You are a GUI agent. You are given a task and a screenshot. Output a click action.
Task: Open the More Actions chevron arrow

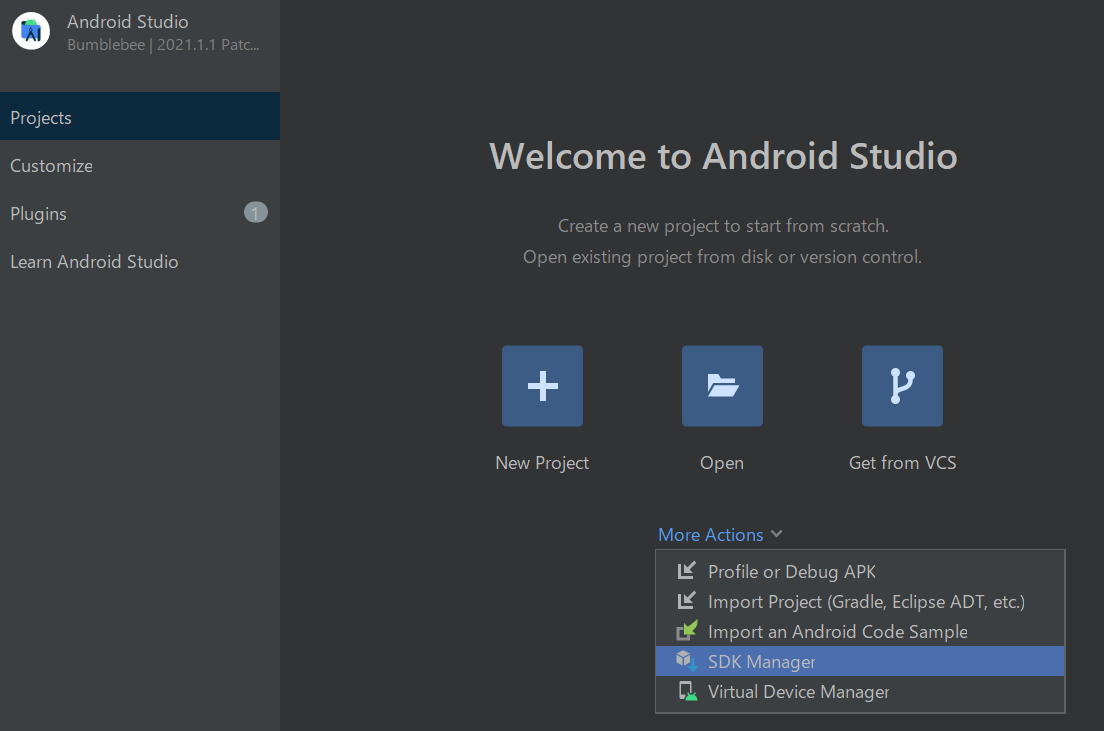tap(778, 534)
